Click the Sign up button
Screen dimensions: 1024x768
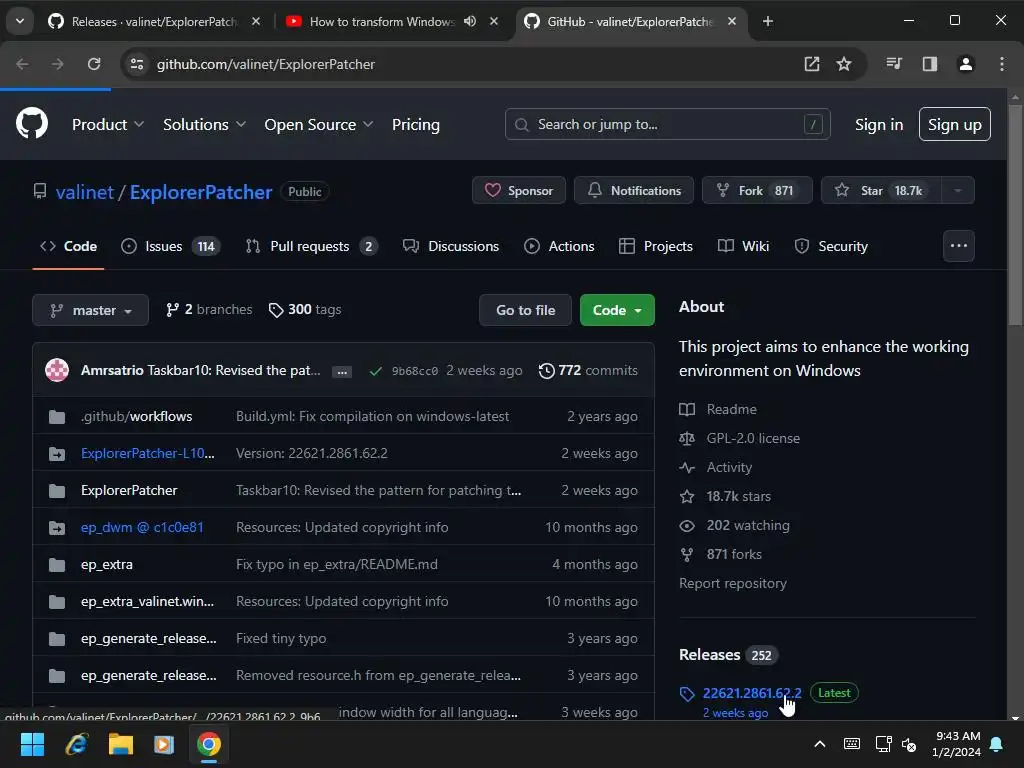[x=955, y=124]
